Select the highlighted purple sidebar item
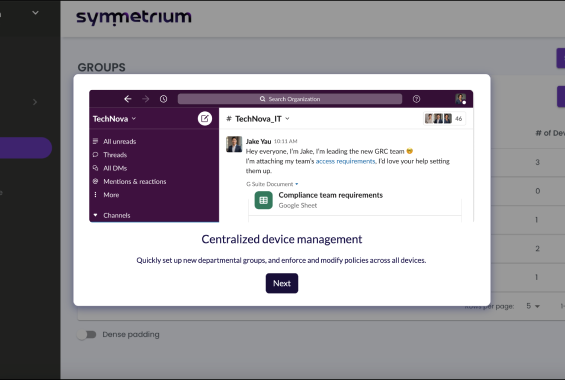The height and width of the screenshot is (380, 565). coord(25,148)
